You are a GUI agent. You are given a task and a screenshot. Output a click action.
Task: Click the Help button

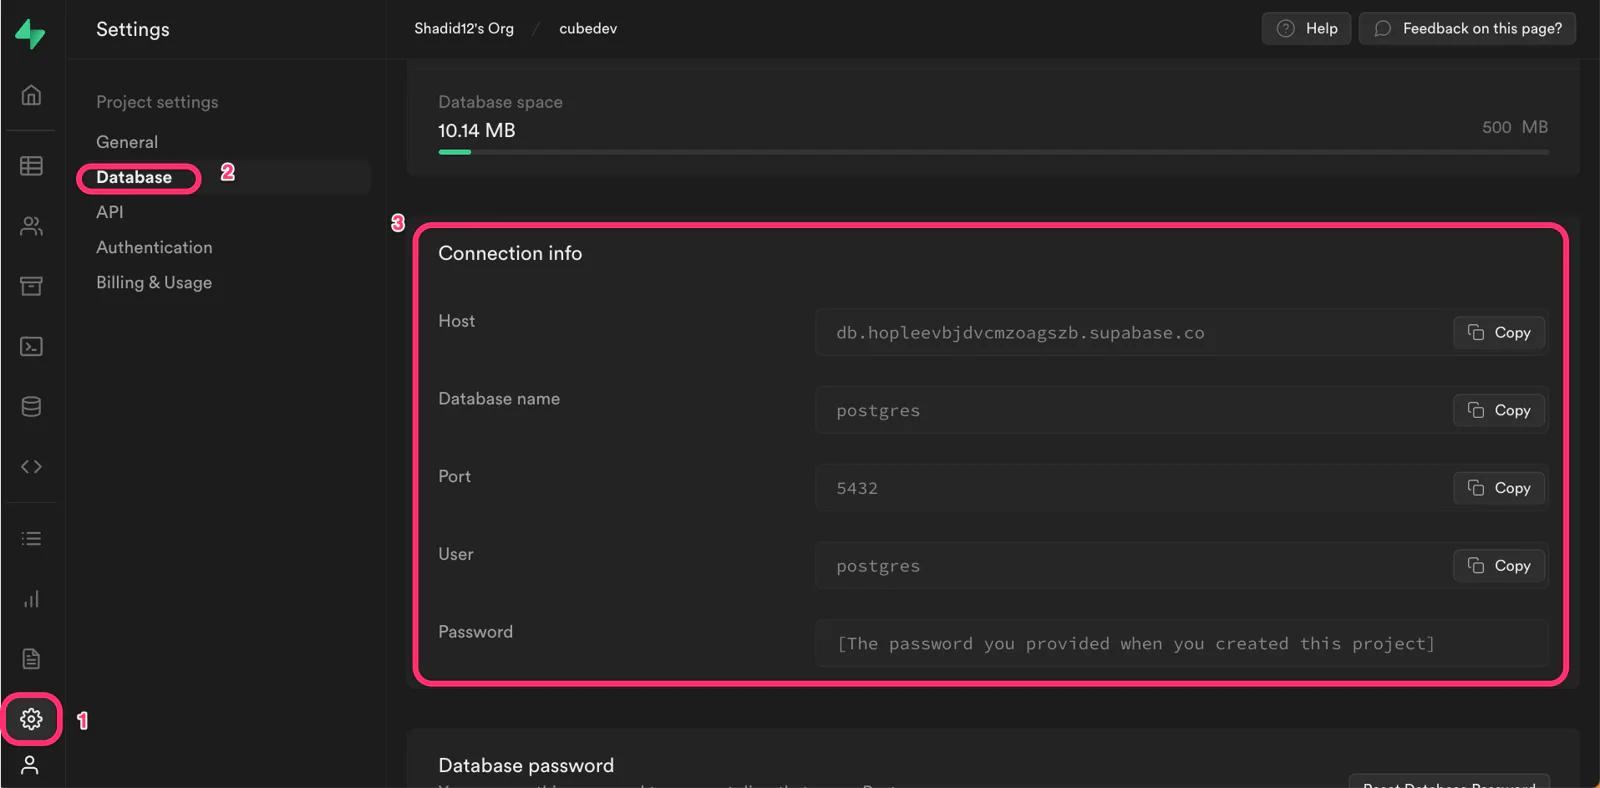coord(1306,28)
